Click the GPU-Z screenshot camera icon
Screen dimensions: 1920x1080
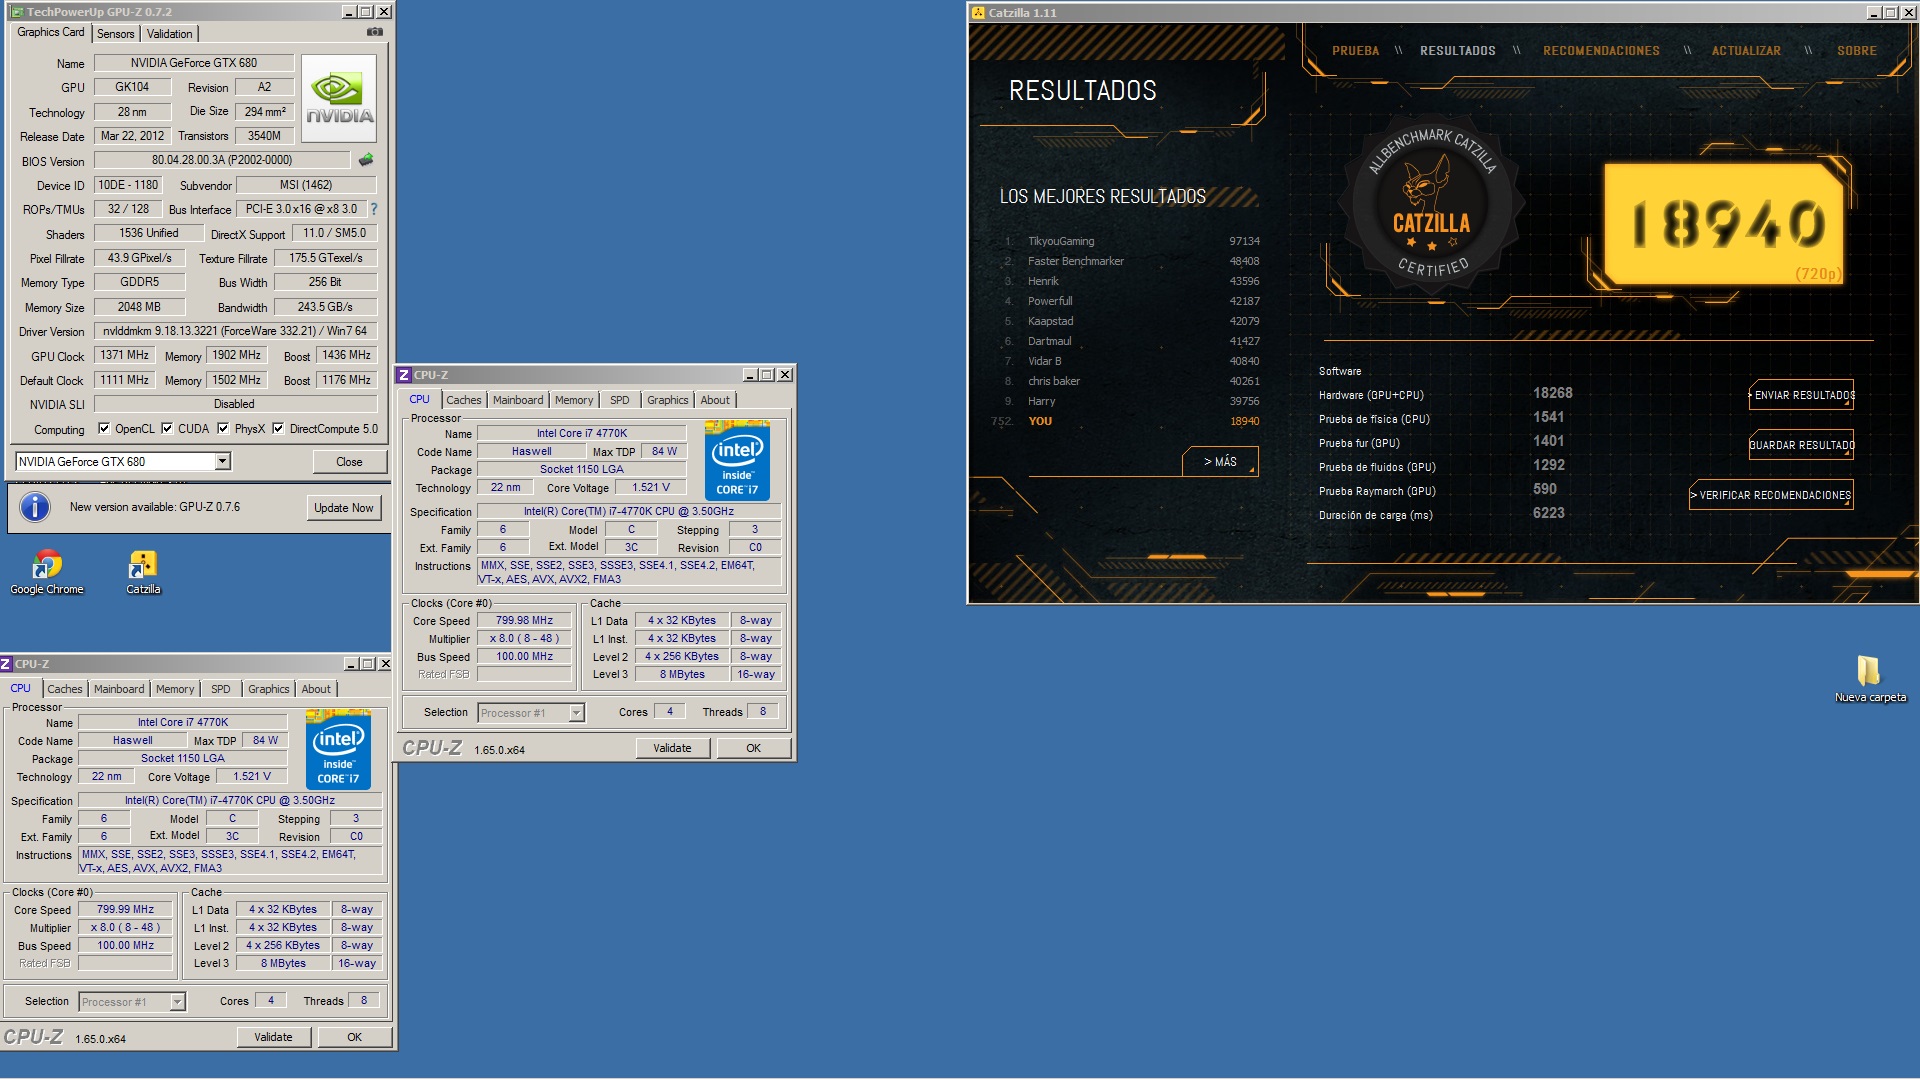(374, 32)
